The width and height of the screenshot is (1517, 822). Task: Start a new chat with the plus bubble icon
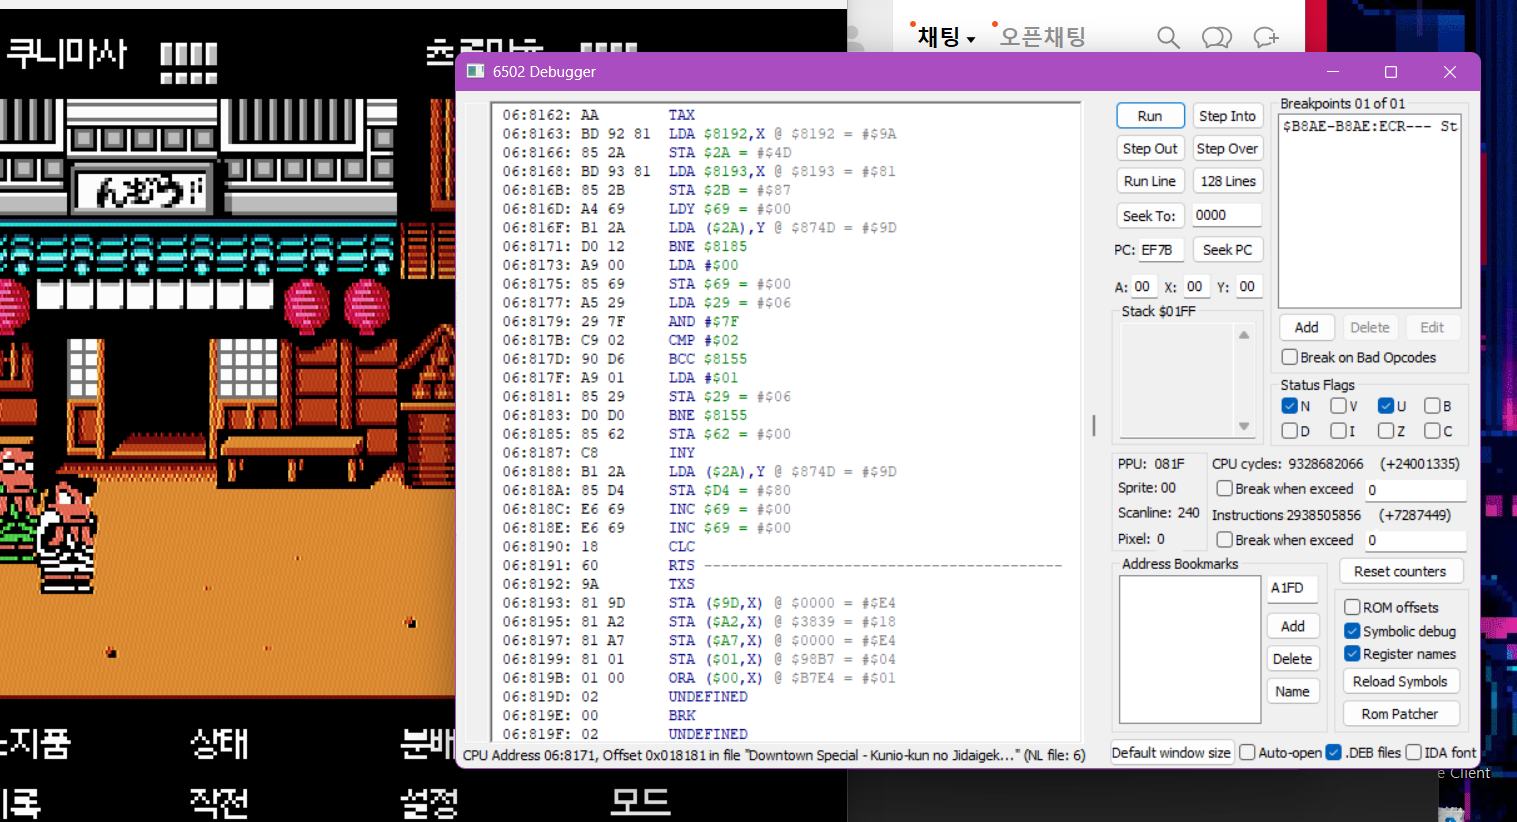coord(1266,37)
